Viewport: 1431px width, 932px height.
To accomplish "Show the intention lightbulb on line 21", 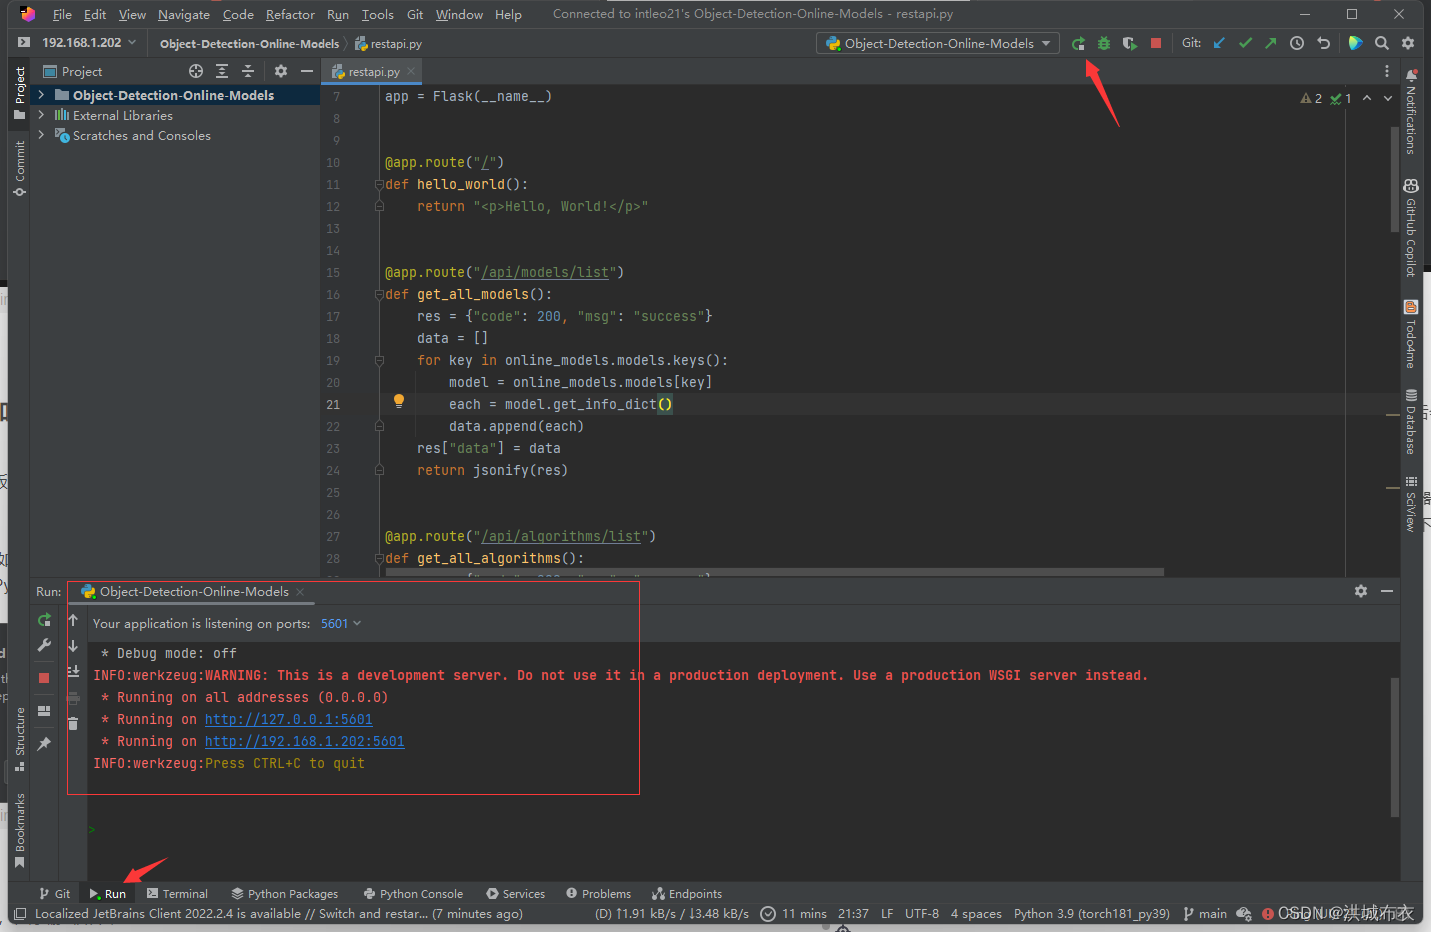I will (399, 401).
